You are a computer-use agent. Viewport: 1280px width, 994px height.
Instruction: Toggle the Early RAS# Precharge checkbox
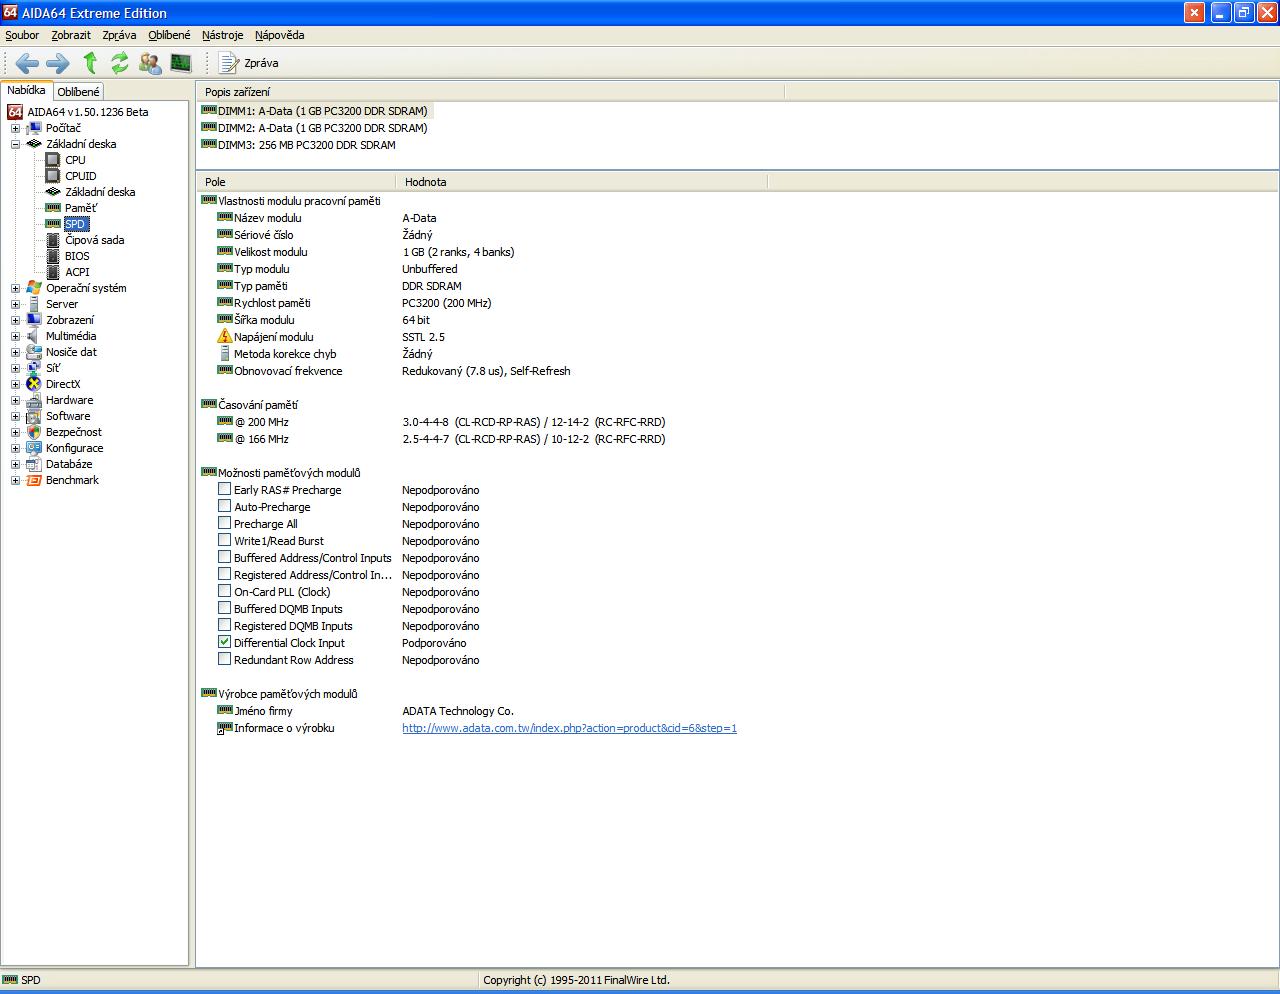tap(225, 490)
